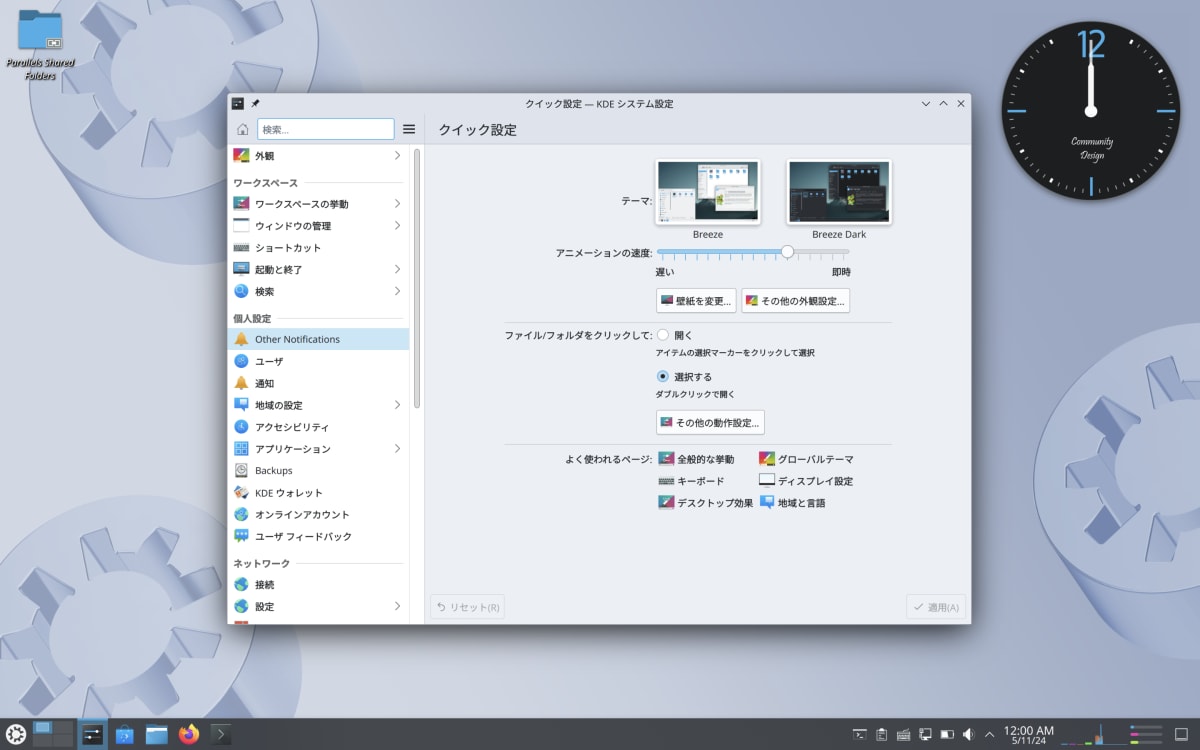The width and height of the screenshot is (1200, 750).
Task: Open the 全般的な挙動 page link
Action: [x=696, y=459]
